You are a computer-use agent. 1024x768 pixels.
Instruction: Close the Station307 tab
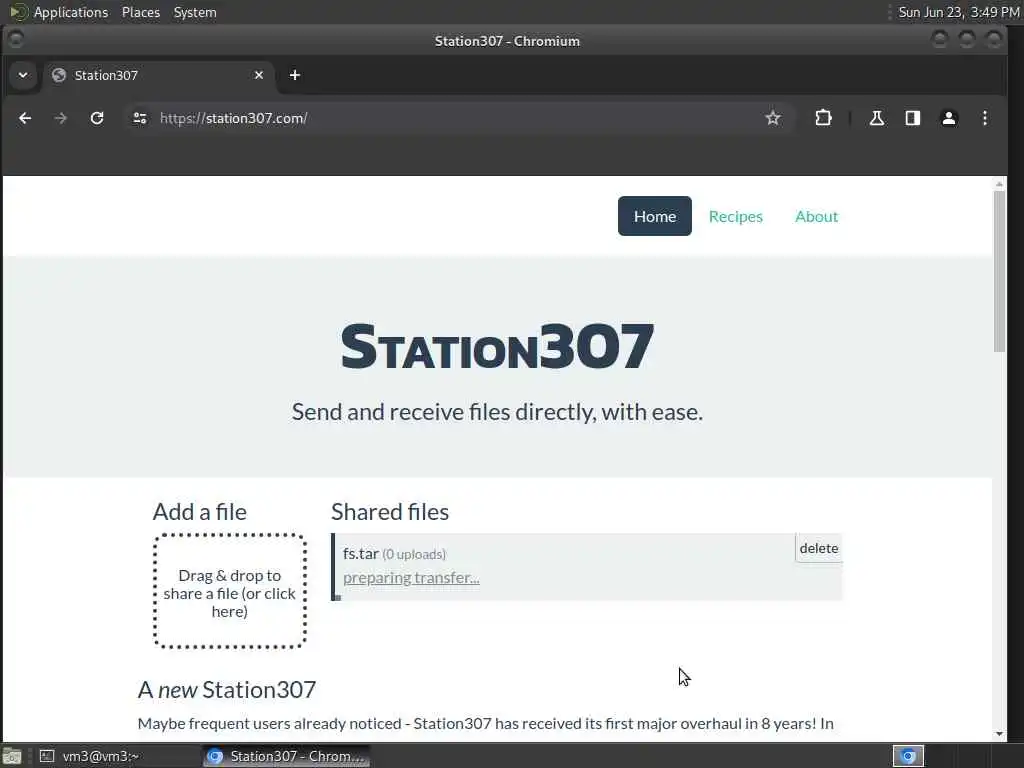(x=259, y=75)
